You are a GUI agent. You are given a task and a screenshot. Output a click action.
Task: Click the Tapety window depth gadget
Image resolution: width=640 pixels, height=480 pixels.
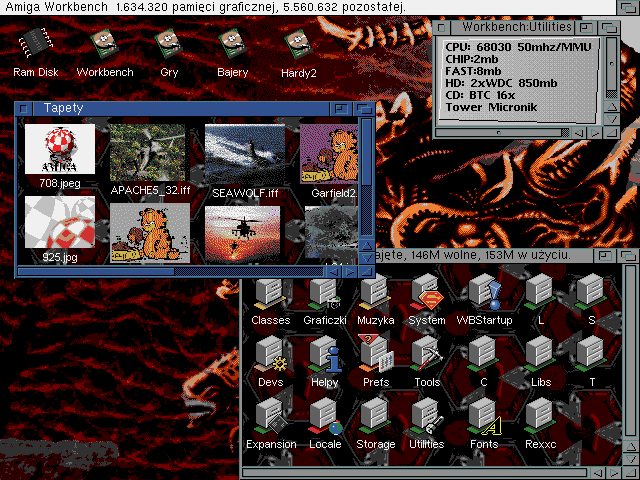(364, 109)
